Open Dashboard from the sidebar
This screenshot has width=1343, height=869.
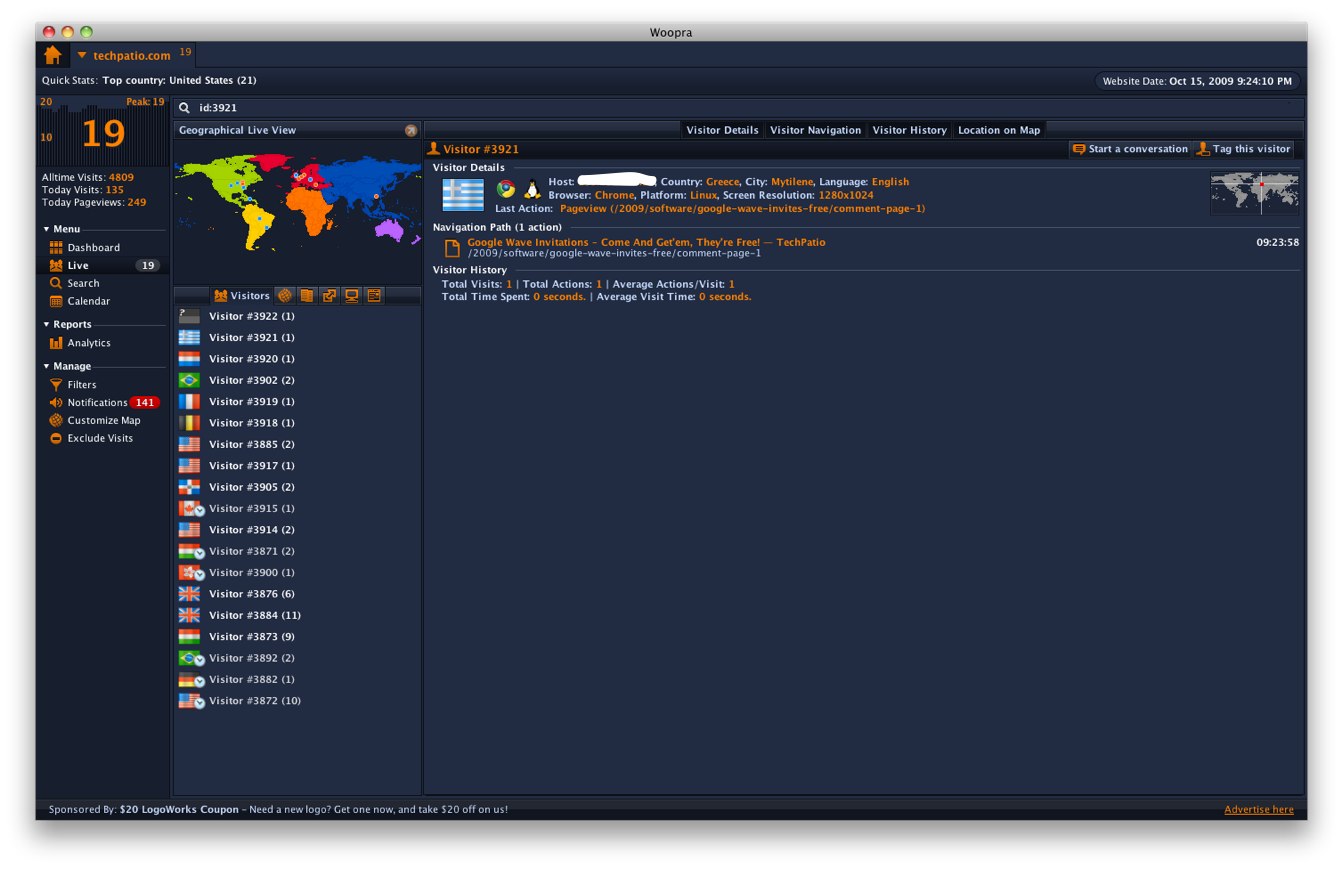click(93, 248)
